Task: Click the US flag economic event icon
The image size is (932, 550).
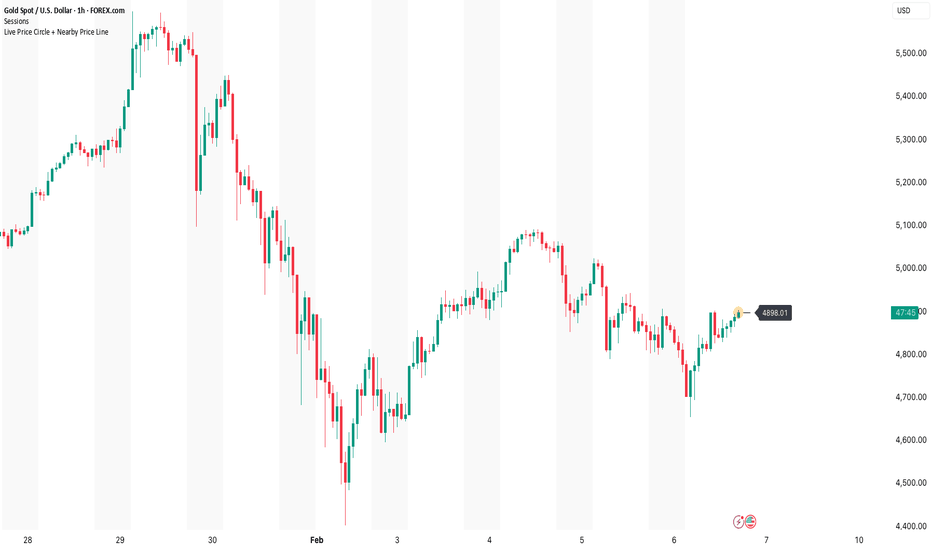Action: click(750, 521)
